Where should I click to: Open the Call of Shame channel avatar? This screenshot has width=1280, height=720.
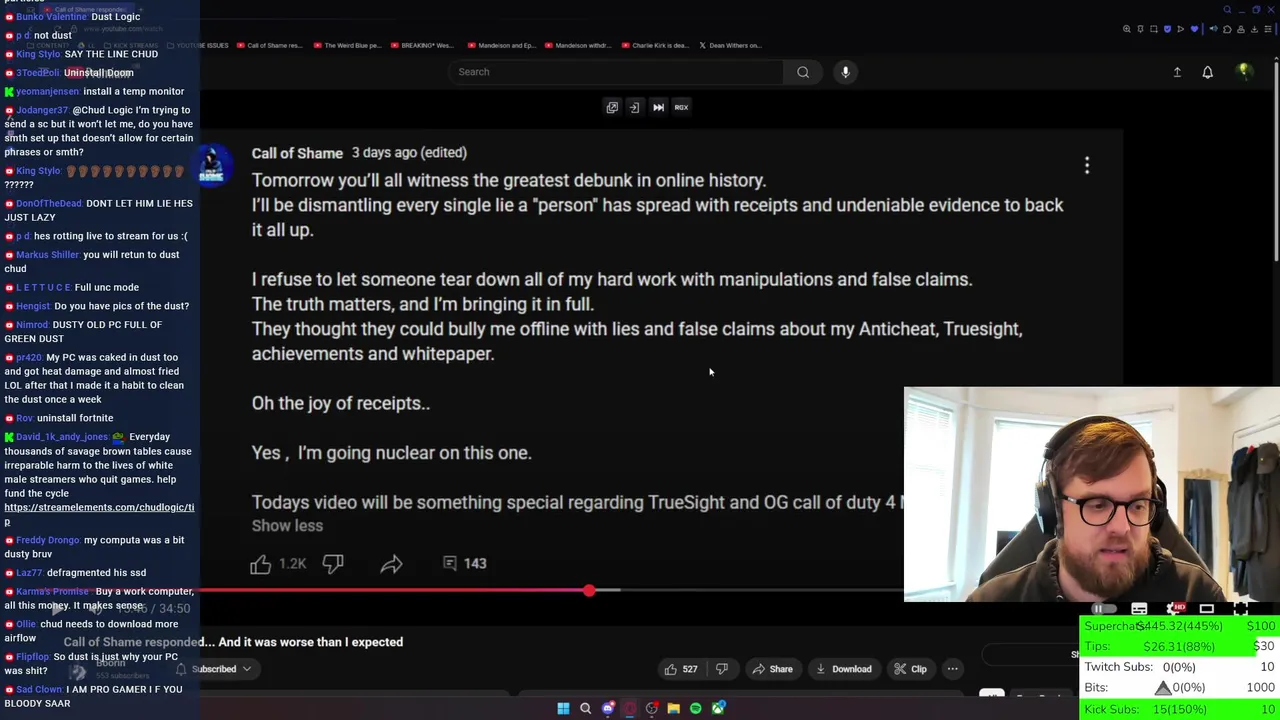click(x=212, y=166)
